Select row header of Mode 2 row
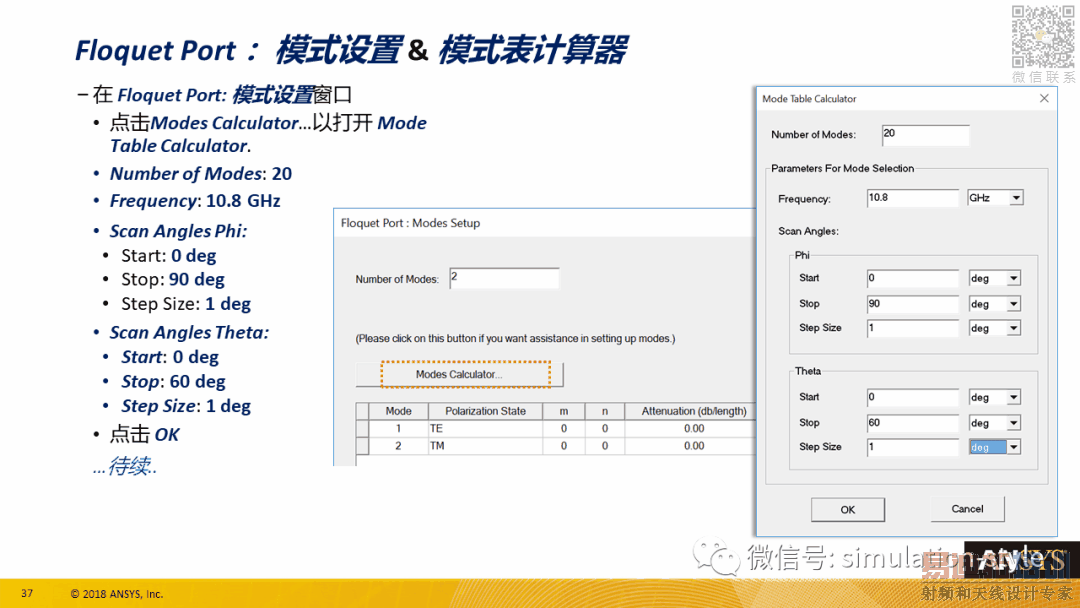1080x608 pixels. [362, 445]
